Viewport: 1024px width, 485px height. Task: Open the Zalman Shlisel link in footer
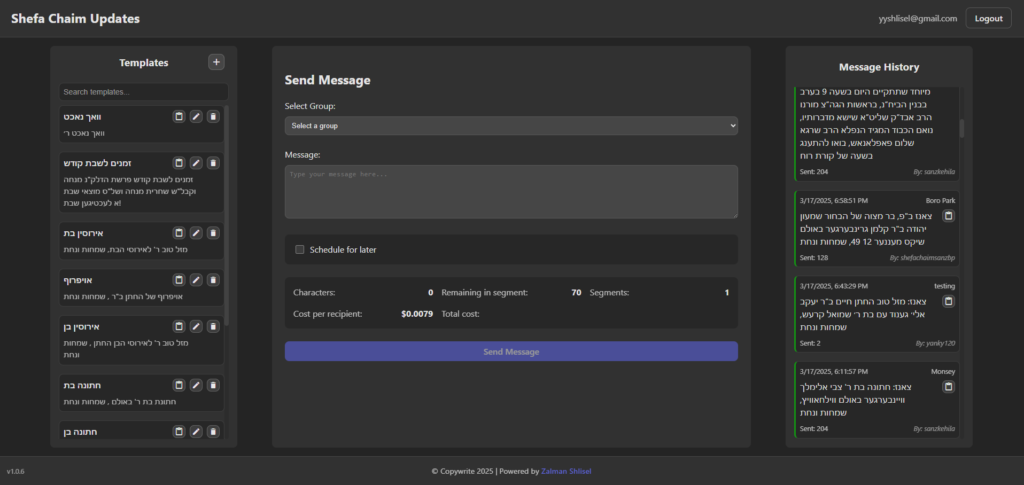(x=568, y=471)
